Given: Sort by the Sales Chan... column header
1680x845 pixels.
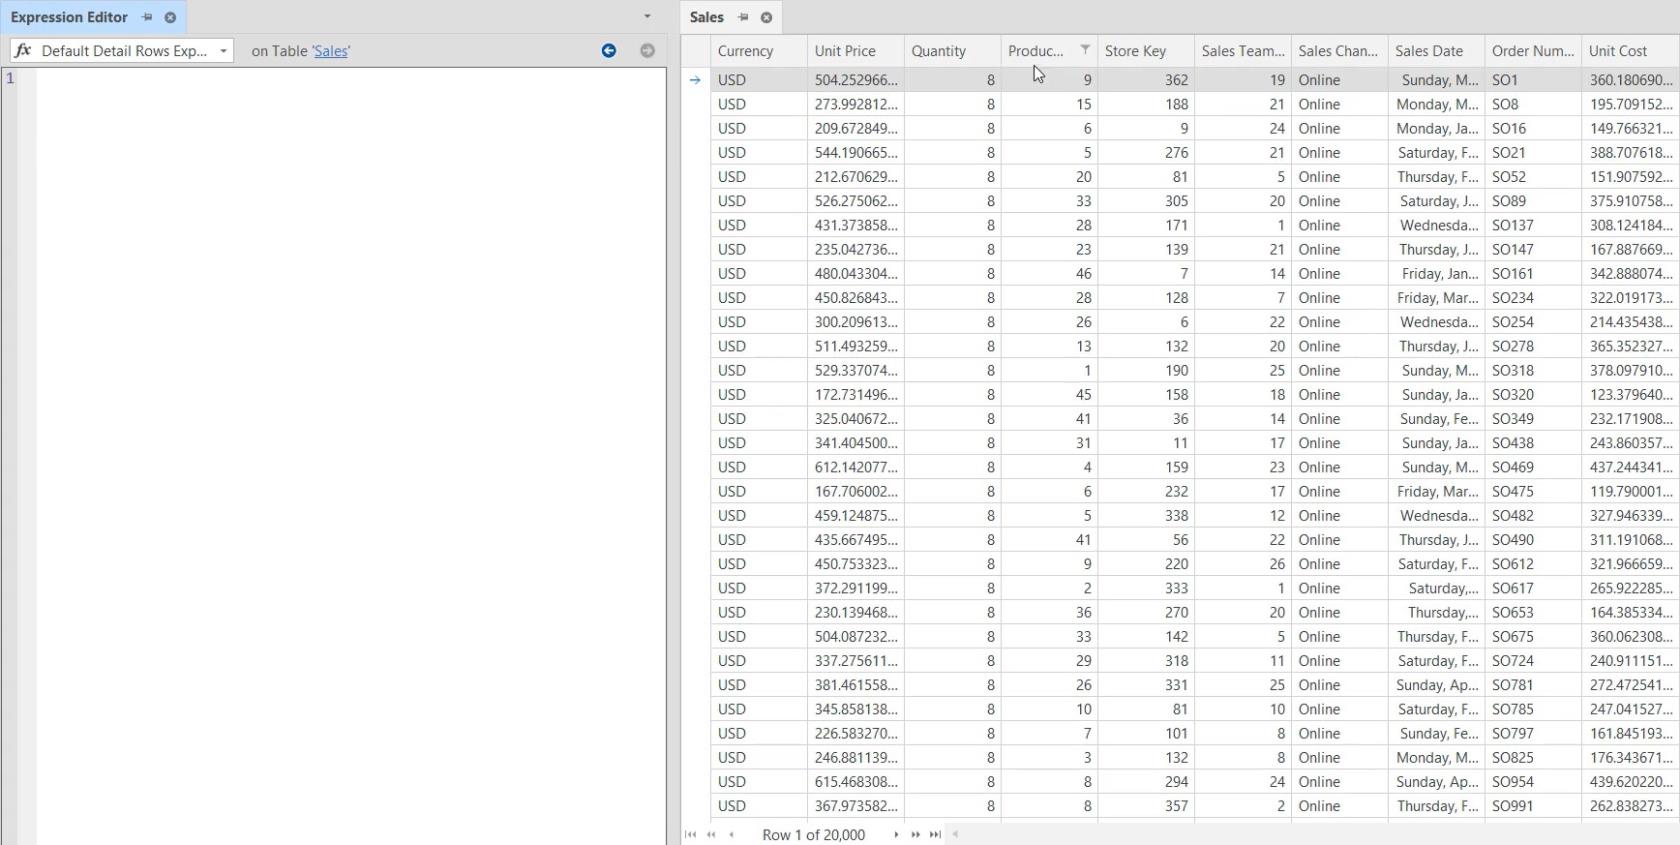Looking at the screenshot, I should click(x=1339, y=51).
